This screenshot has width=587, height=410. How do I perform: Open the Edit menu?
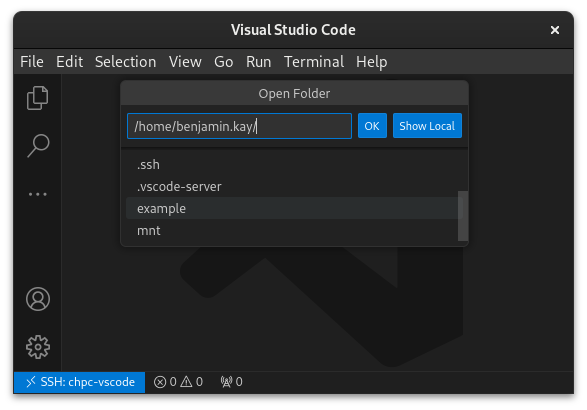click(69, 62)
